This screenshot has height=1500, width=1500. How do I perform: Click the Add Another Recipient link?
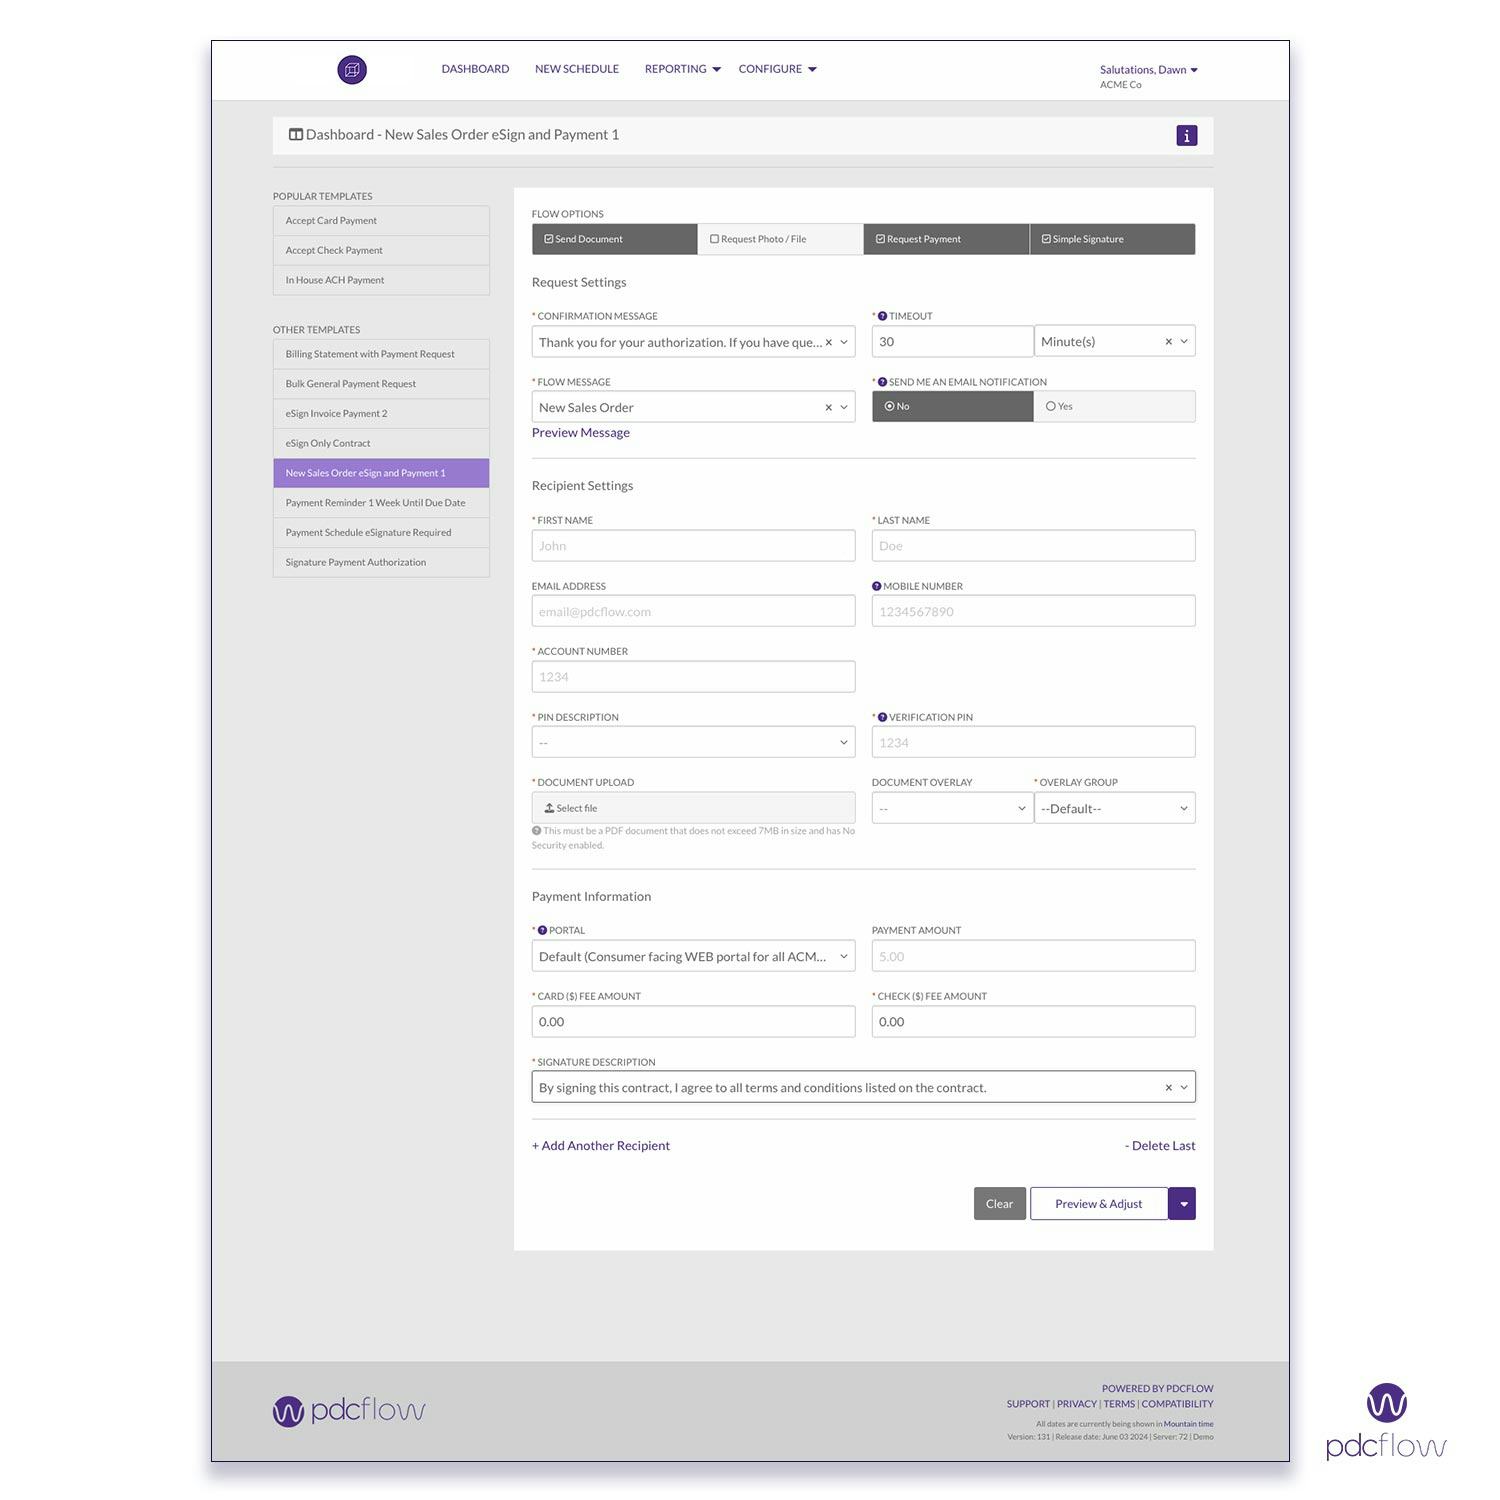pos(600,1145)
